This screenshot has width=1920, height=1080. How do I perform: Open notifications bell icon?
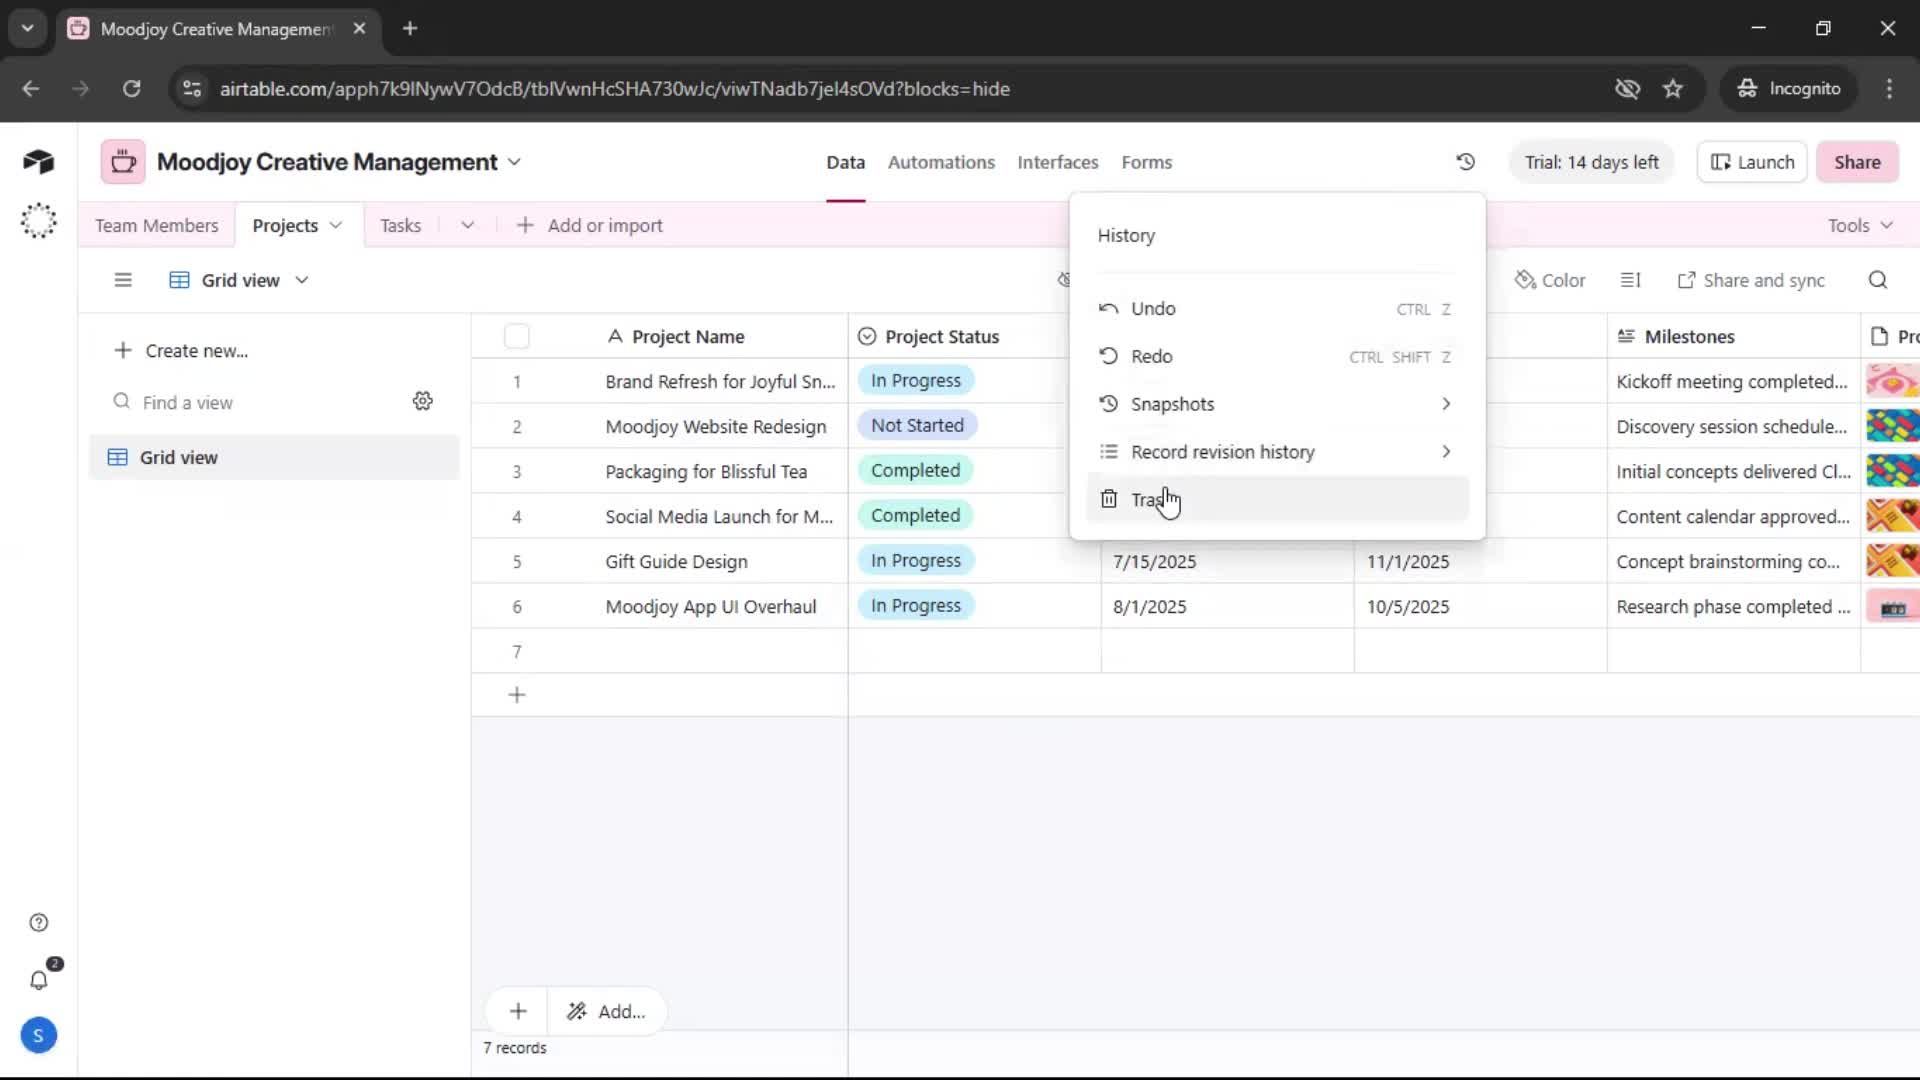tap(38, 980)
